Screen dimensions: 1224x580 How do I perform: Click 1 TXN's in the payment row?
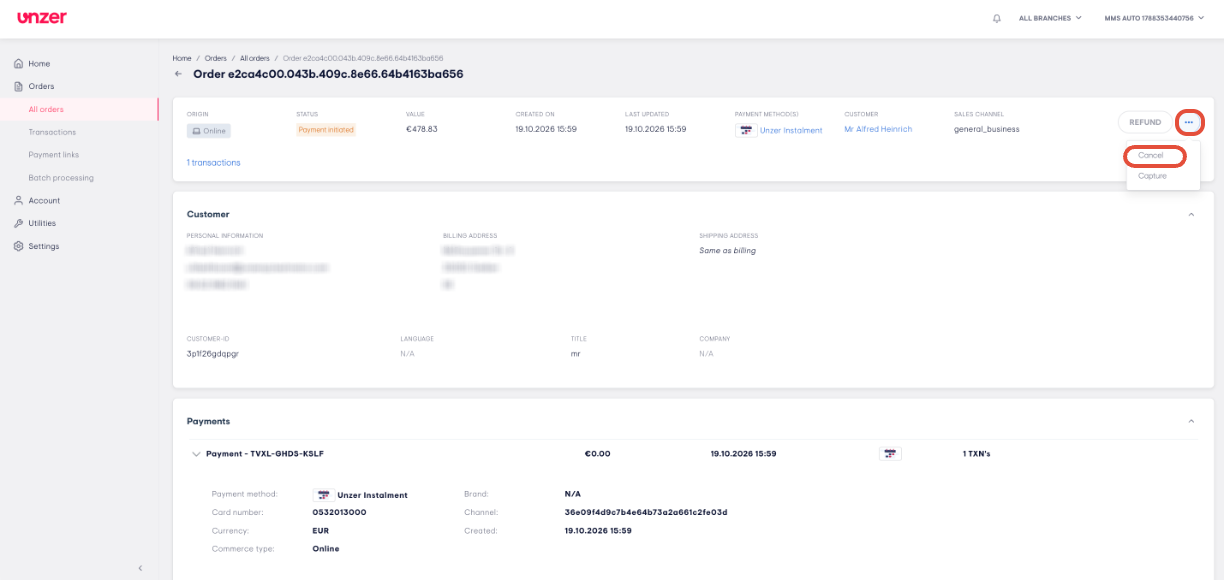976,454
